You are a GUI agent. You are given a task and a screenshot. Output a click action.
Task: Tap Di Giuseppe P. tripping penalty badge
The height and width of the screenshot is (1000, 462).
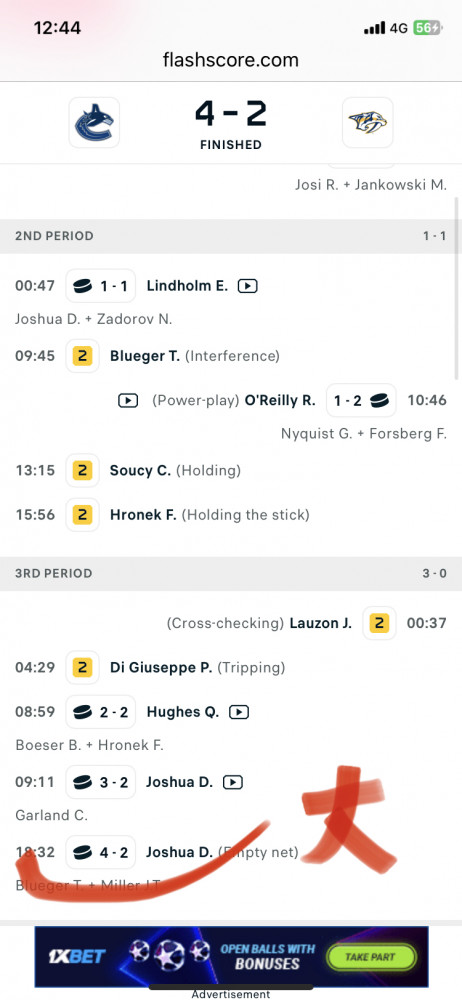pyautogui.click(x=82, y=668)
